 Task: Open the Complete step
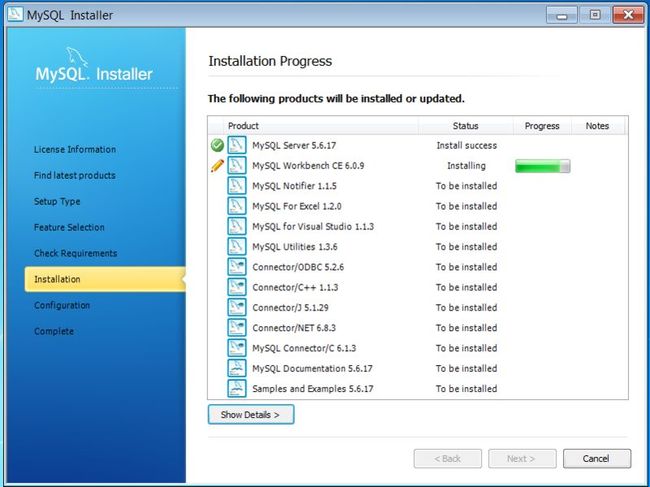[x=54, y=332]
